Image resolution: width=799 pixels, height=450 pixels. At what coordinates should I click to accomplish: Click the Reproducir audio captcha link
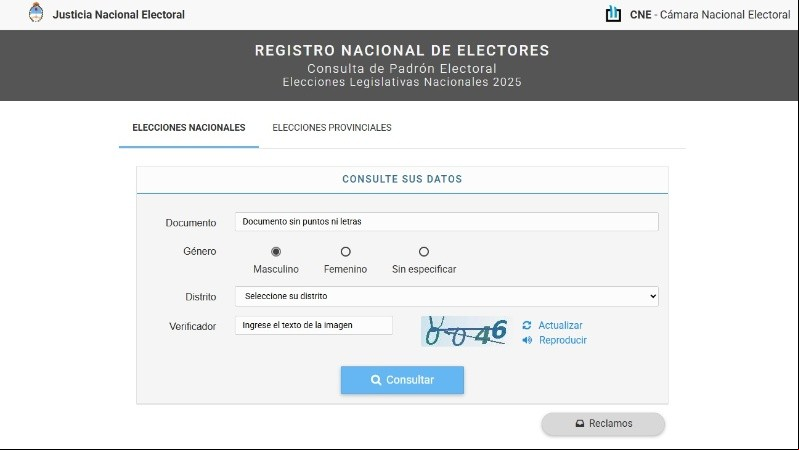(563, 340)
